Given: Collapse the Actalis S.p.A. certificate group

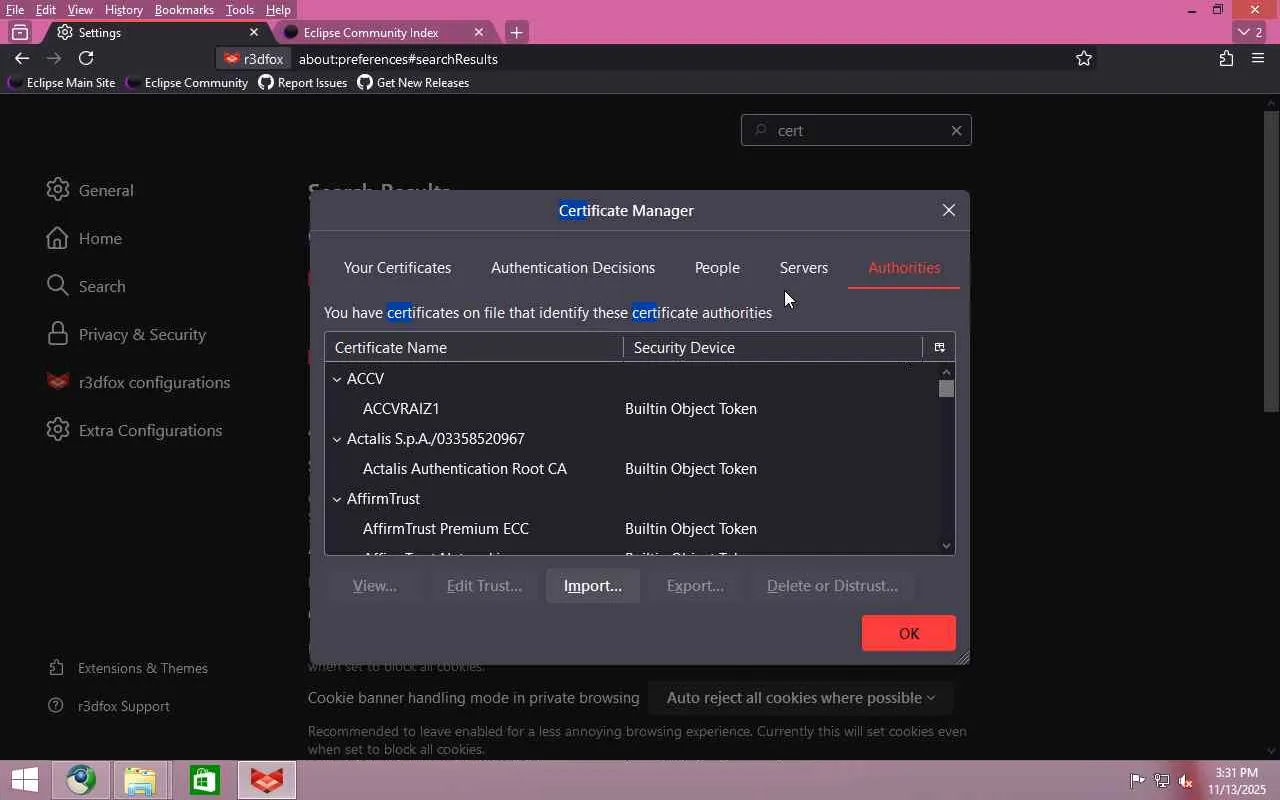Looking at the screenshot, I should point(337,439).
